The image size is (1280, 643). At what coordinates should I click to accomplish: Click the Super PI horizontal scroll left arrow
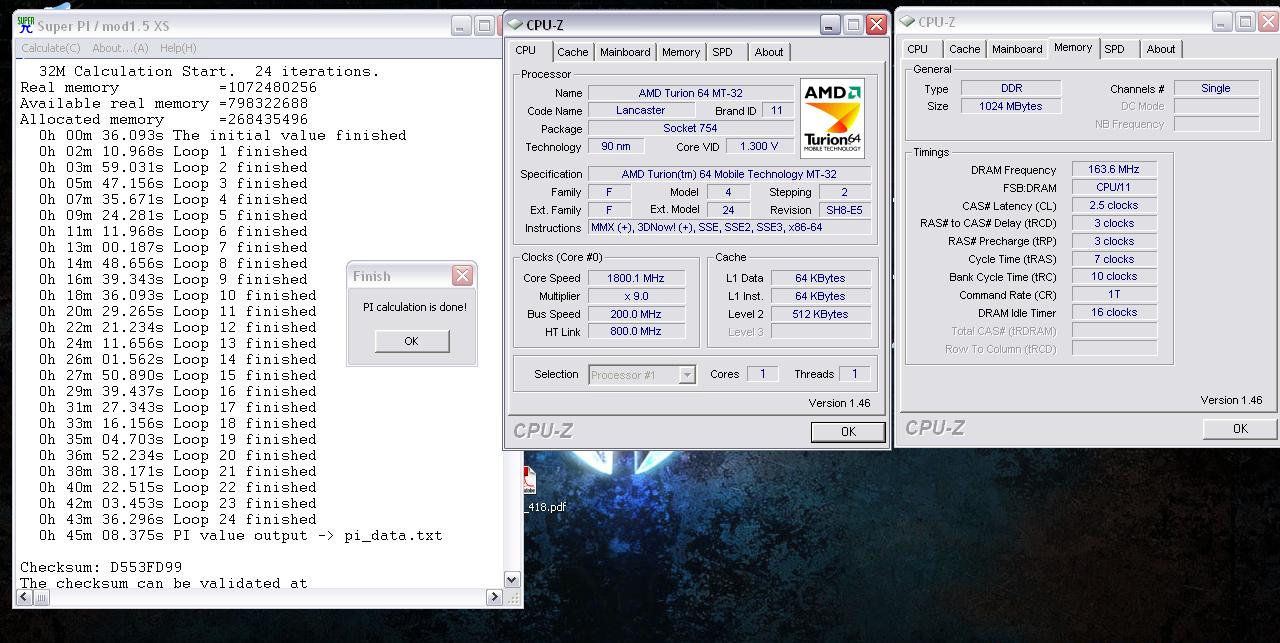click(24, 597)
